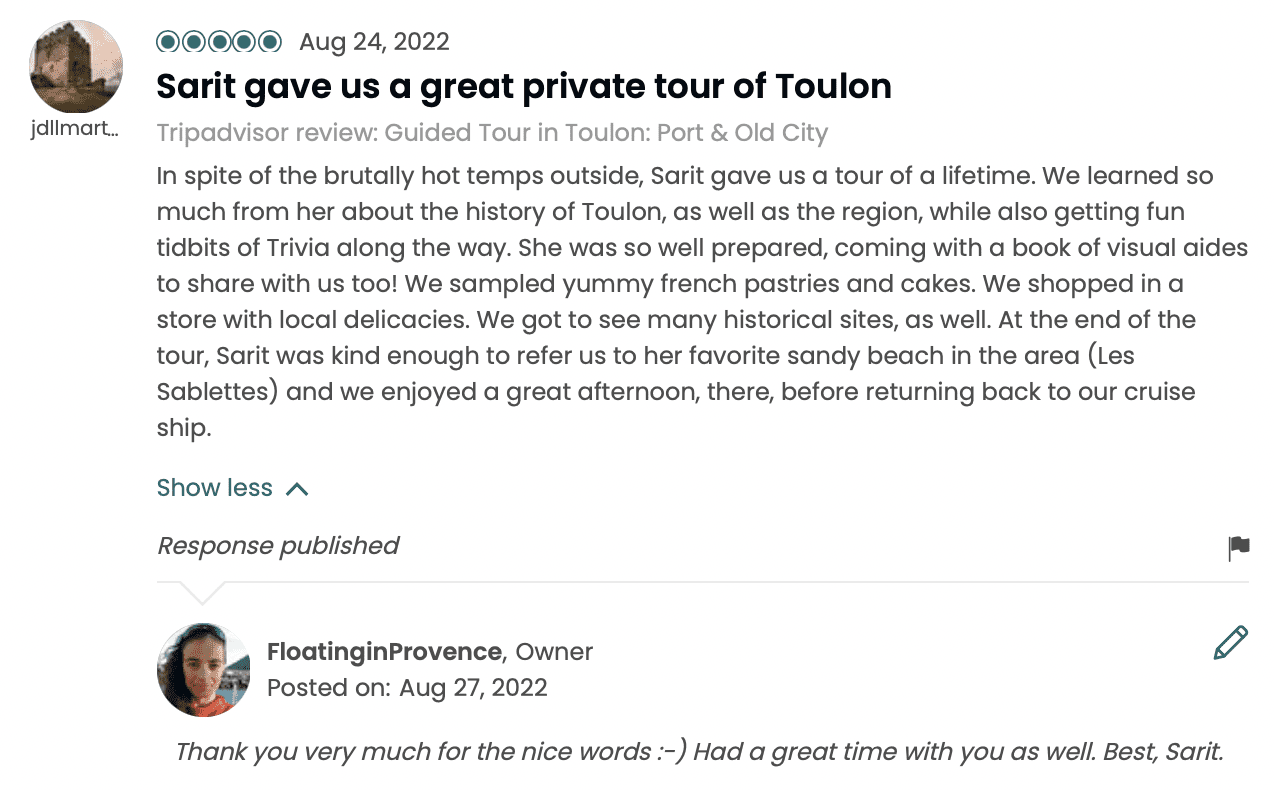Image resolution: width=1274 pixels, height=790 pixels.
Task: Open the jdllmart... reviewer profile name
Action: [75, 131]
